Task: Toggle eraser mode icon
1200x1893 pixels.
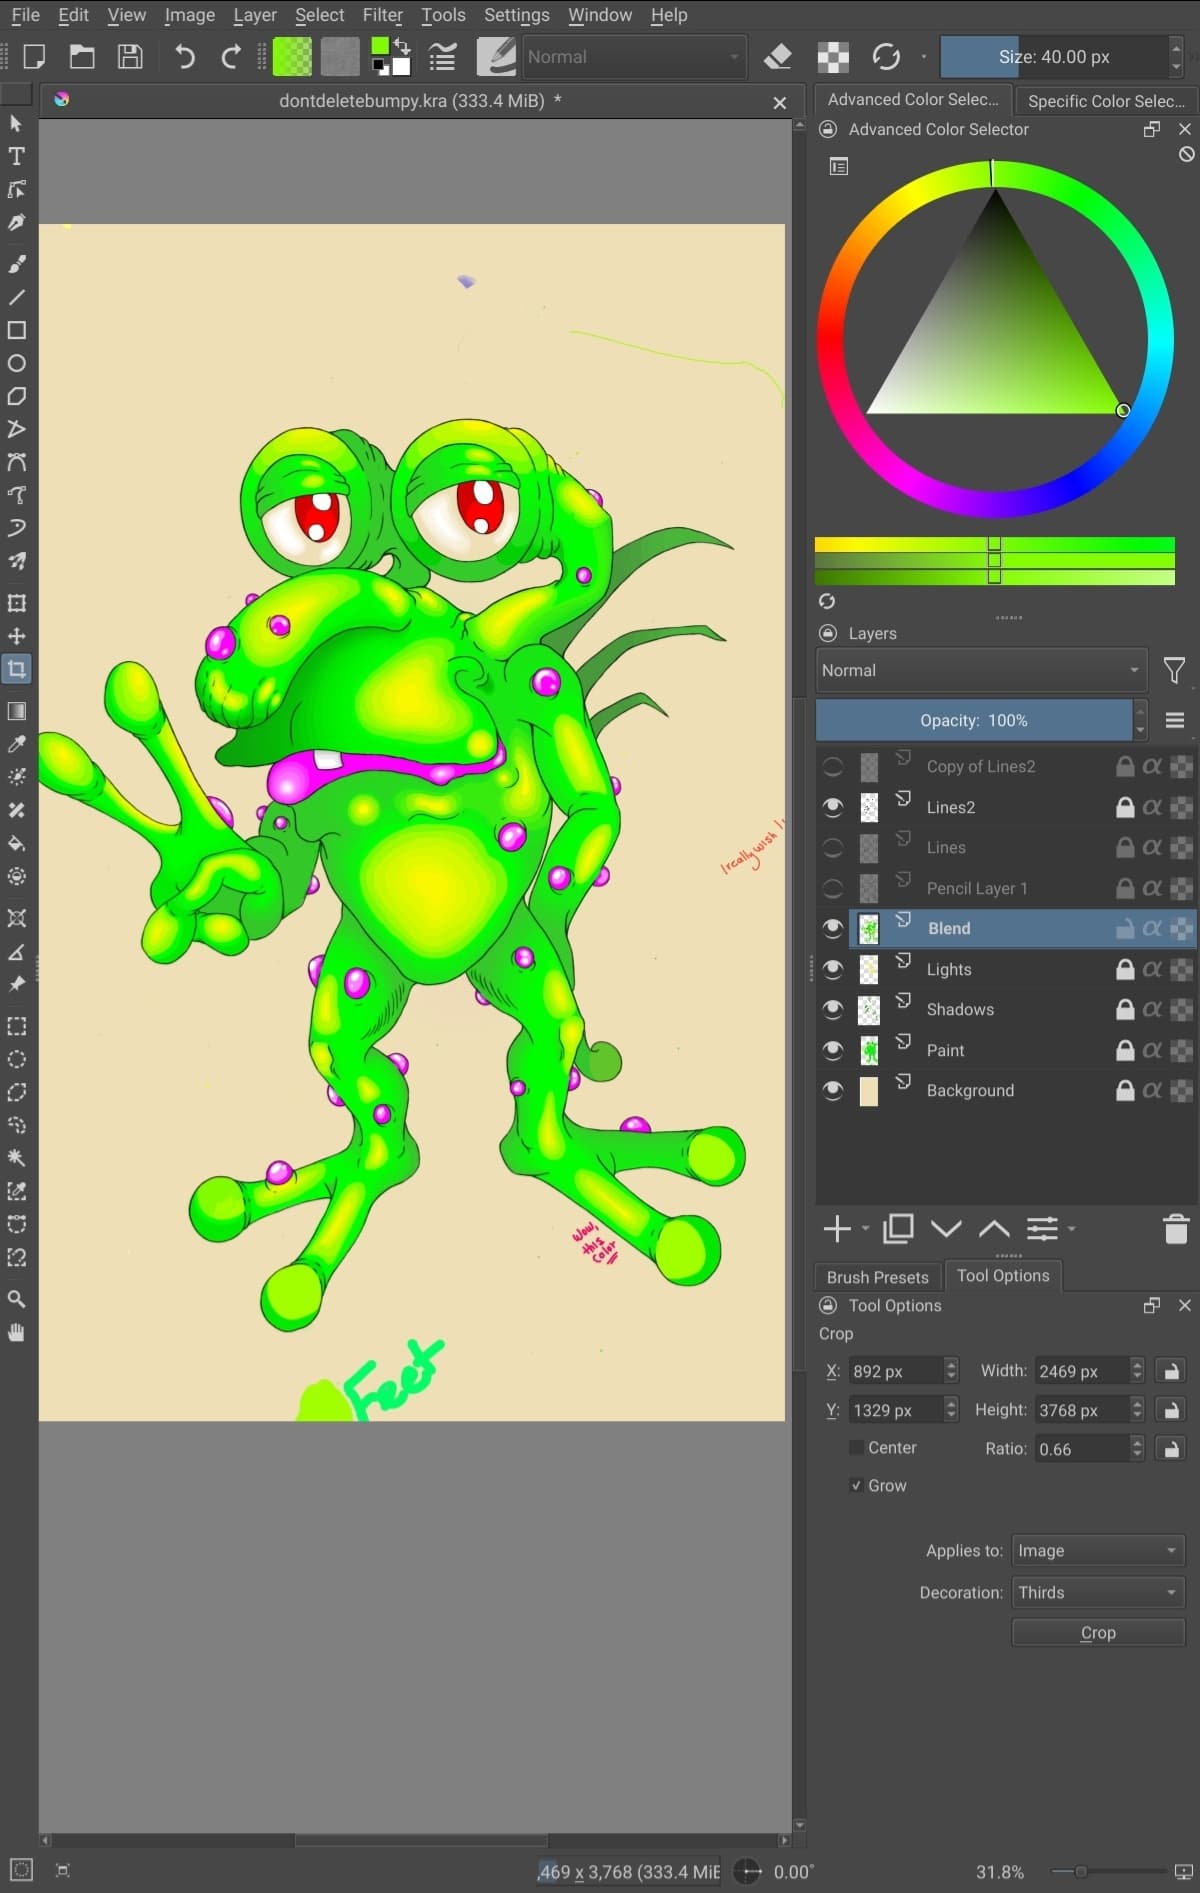Action: point(777,57)
